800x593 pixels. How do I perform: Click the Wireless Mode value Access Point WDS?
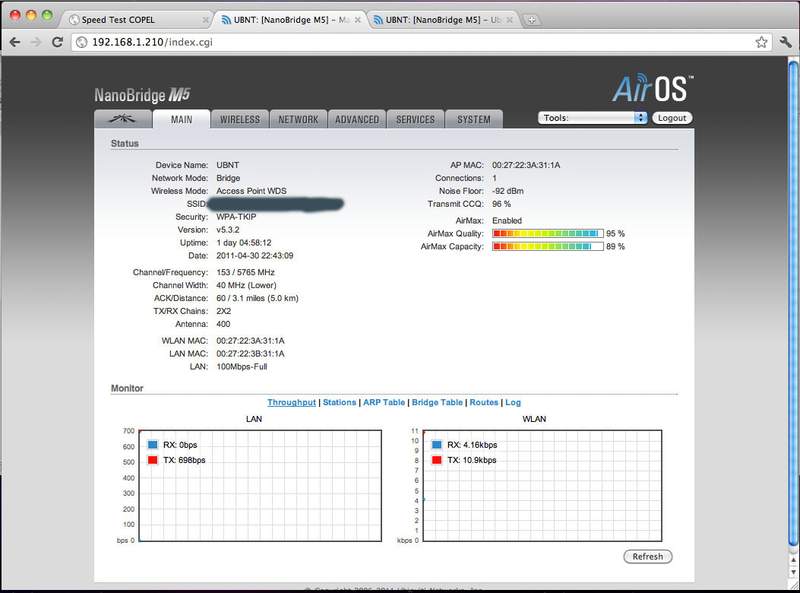(252, 191)
